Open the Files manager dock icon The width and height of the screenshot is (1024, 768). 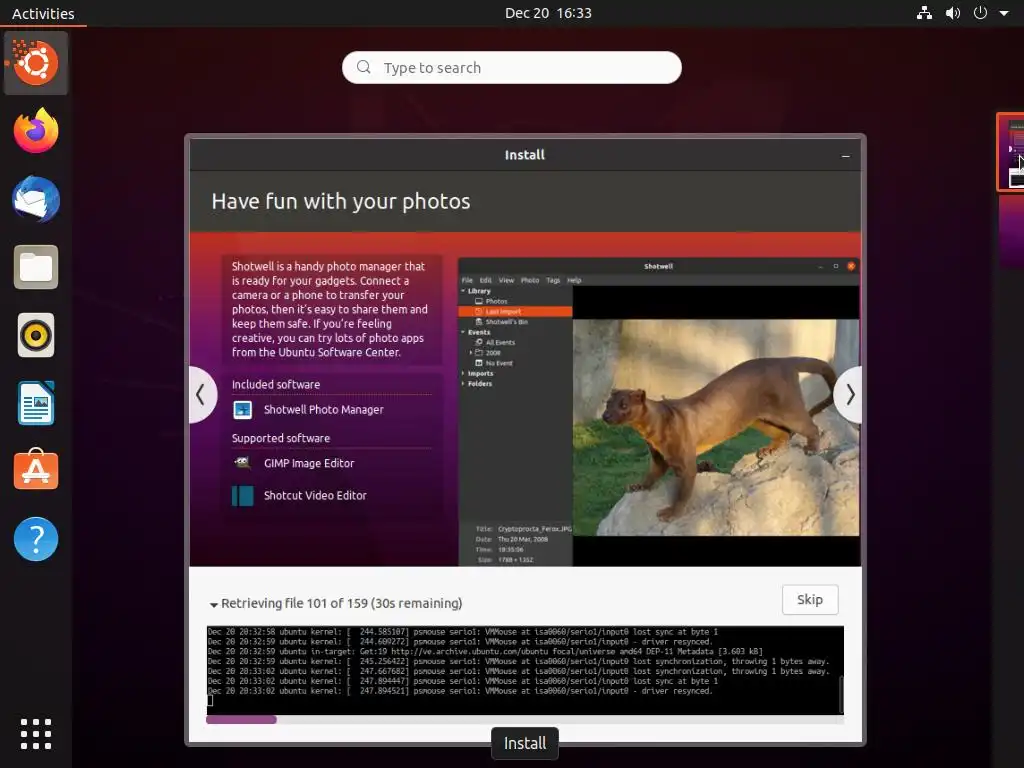pyautogui.click(x=36, y=267)
